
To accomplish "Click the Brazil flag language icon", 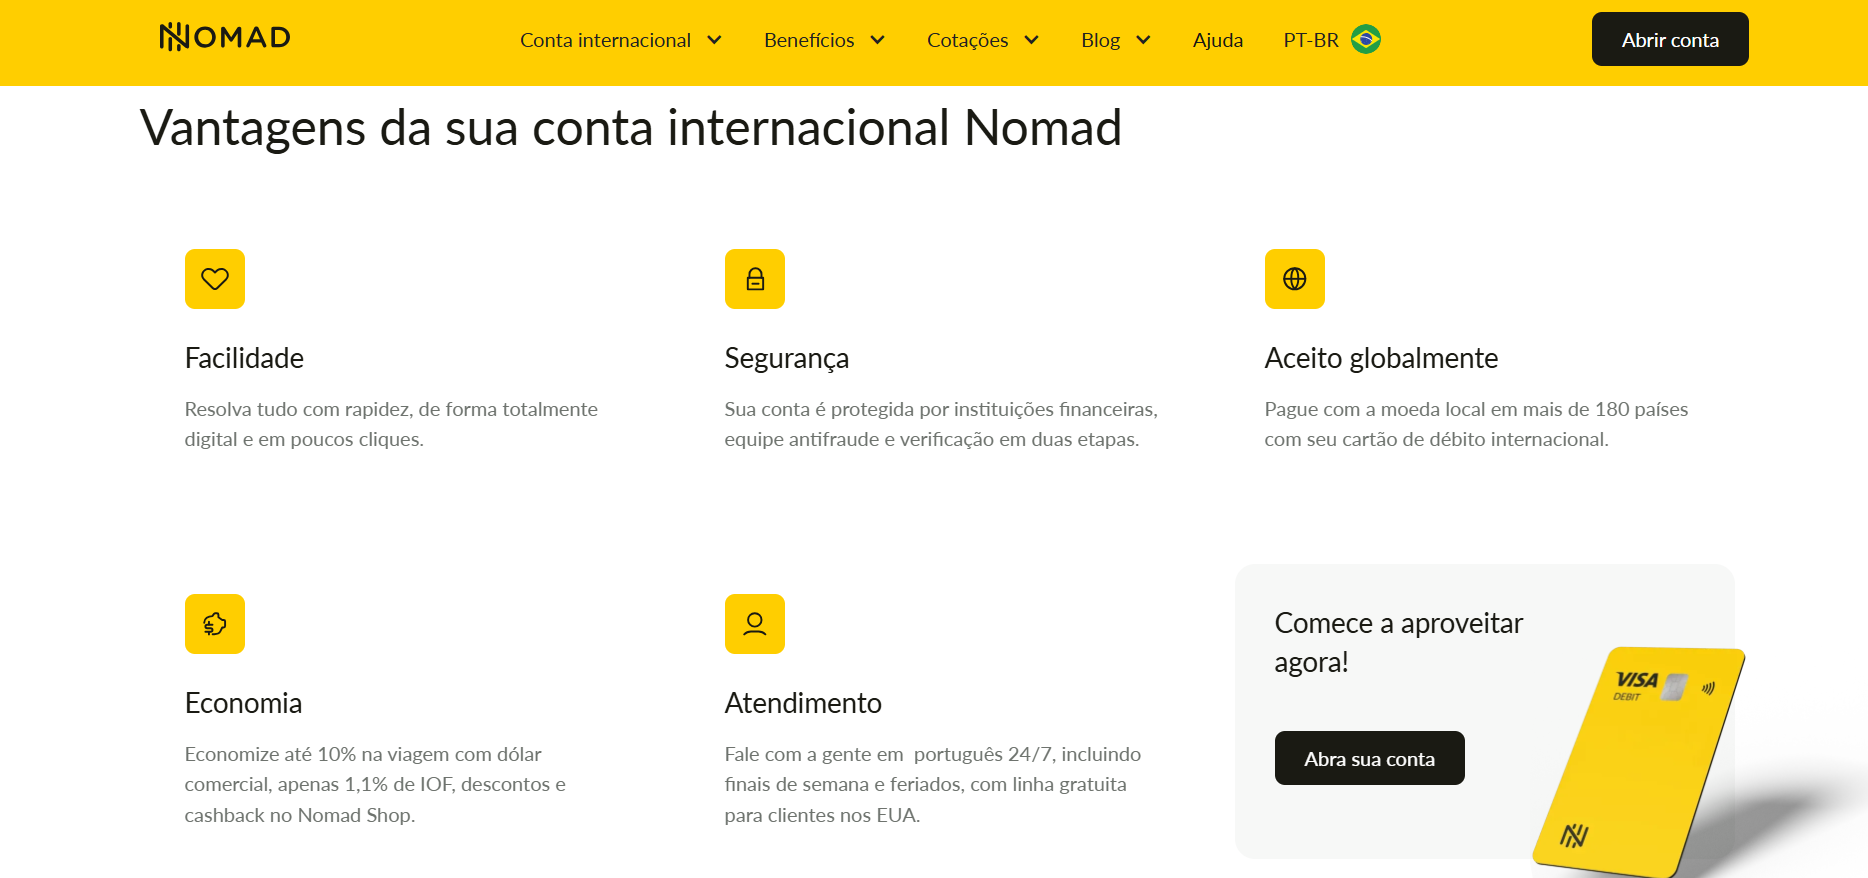I will click(x=1366, y=40).
